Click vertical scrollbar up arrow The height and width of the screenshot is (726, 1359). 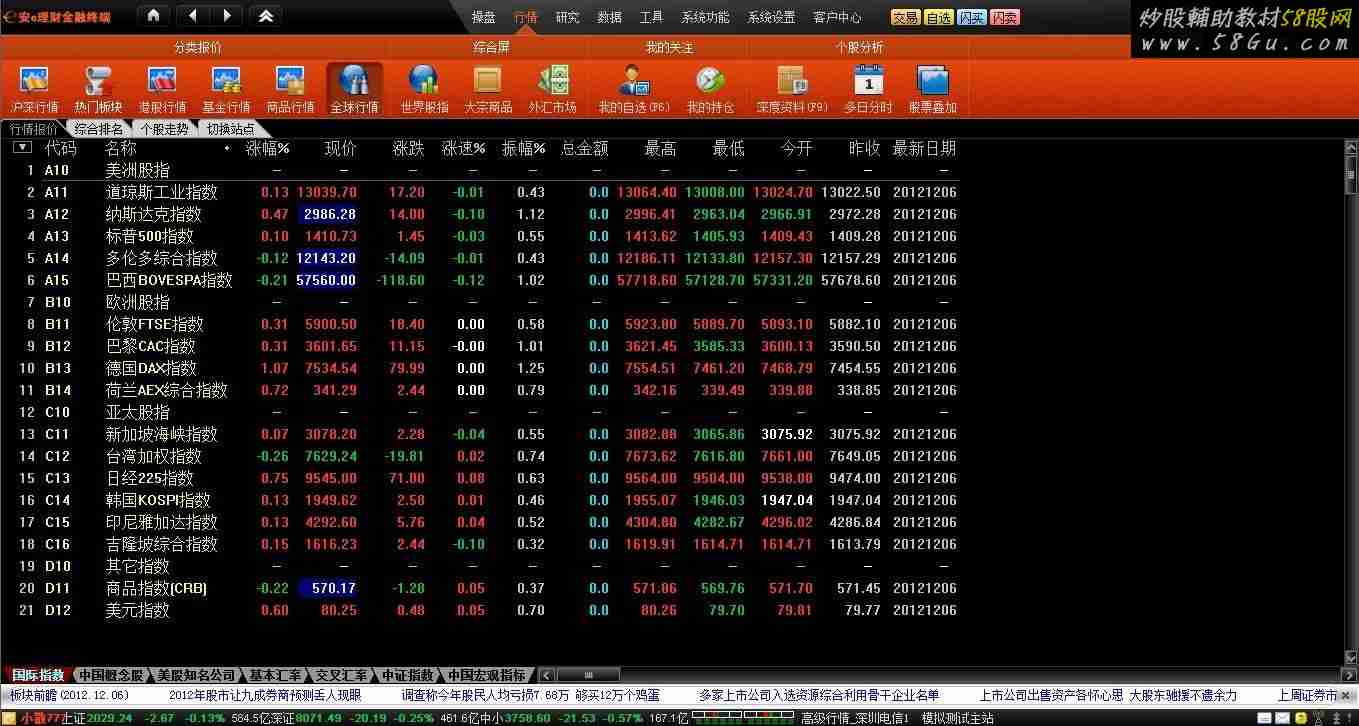pyautogui.click(x=1351, y=147)
